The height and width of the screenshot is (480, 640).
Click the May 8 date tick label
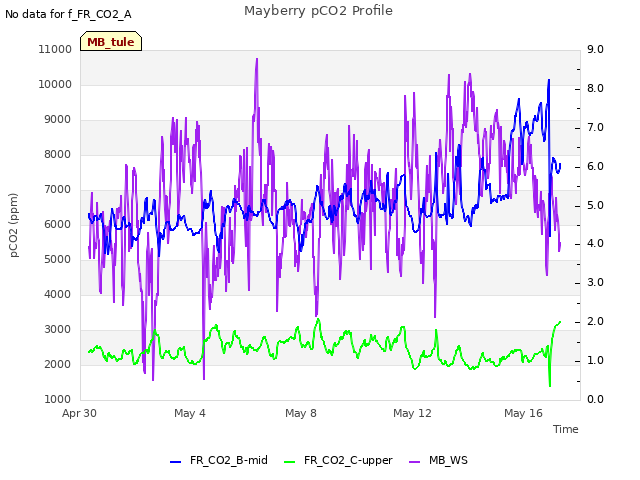[x=301, y=413]
